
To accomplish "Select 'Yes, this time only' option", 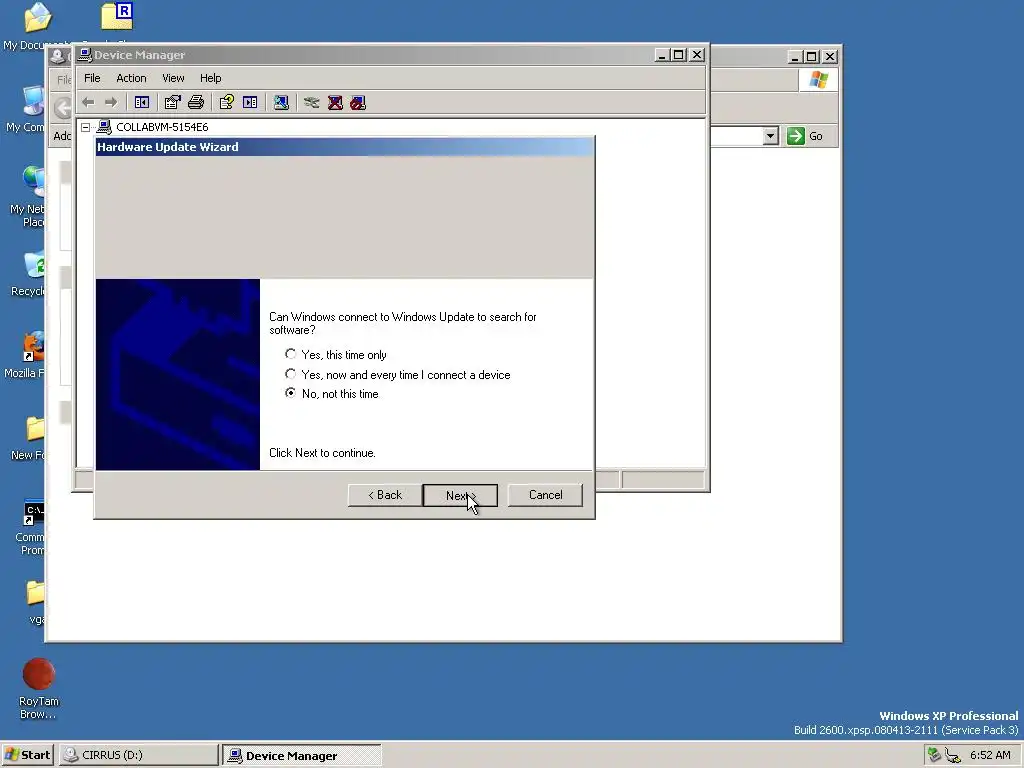I will click(291, 354).
